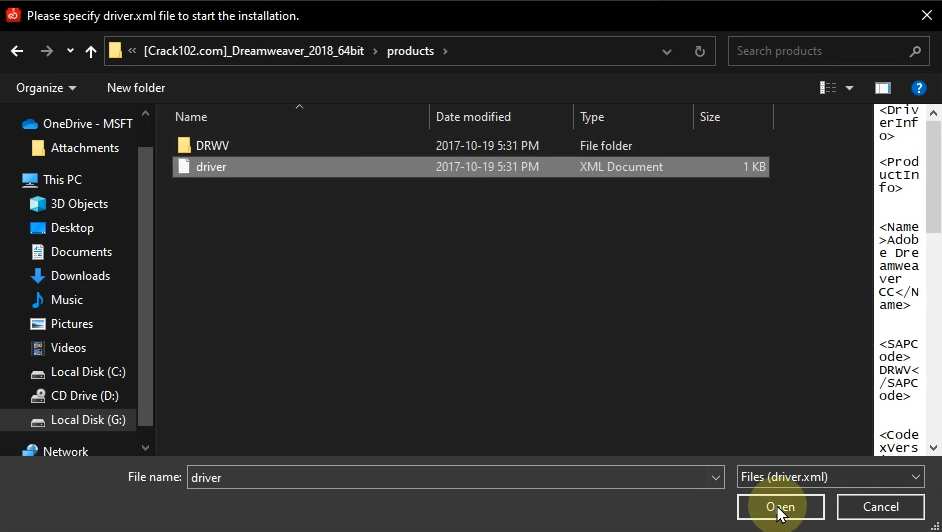The height and width of the screenshot is (532, 942).
Task: Select the Downloads folder in sidebar
Action: click(80, 276)
